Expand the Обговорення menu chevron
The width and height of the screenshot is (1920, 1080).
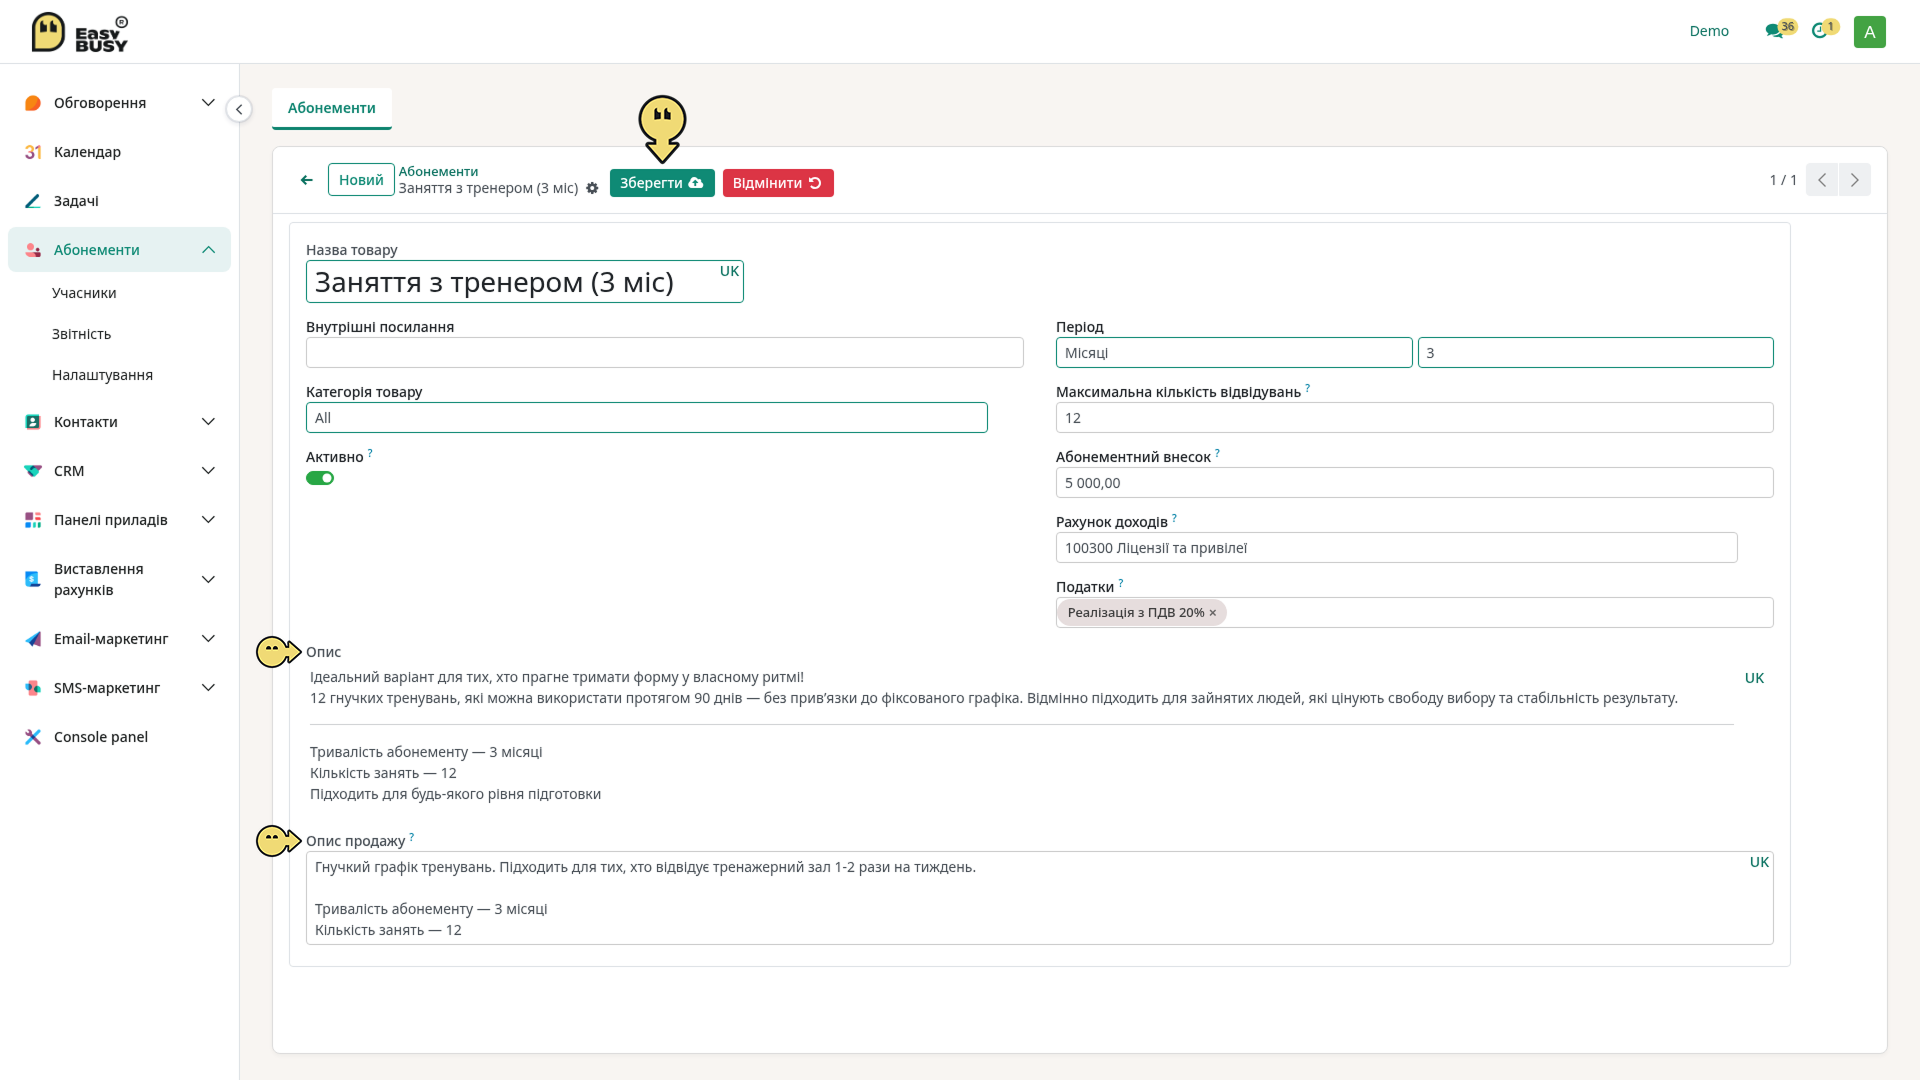click(x=208, y=103)
